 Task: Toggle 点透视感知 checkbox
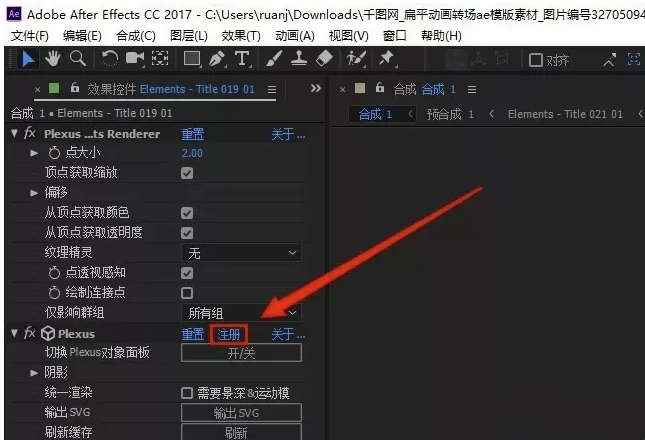click(187, 273)
